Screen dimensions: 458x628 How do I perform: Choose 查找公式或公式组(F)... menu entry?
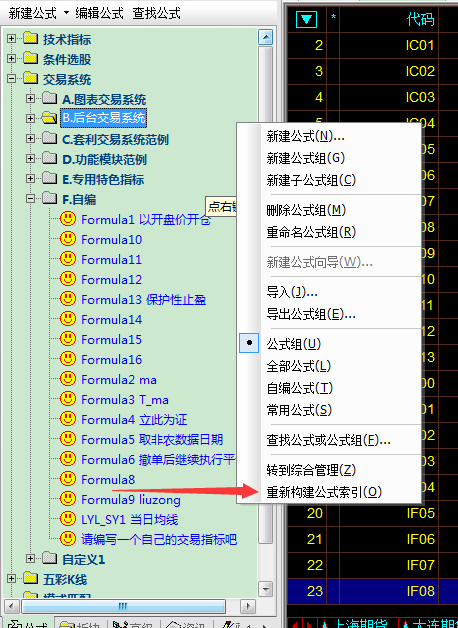point(329,440)
